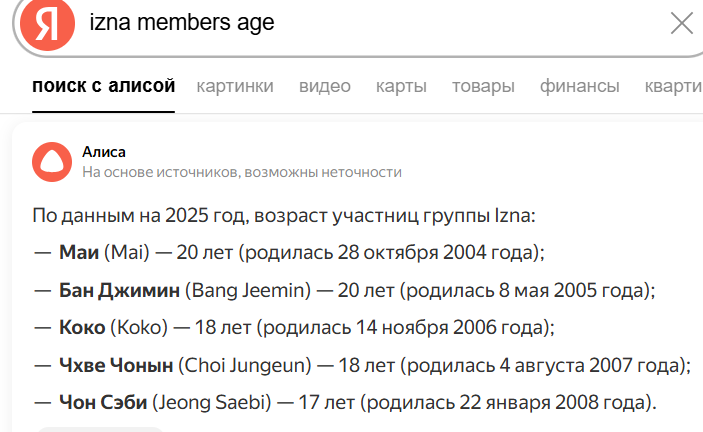Viewport: 703px width, 432px height.
Task: Click the bold name 'Маи'
Action: (79, 252)
